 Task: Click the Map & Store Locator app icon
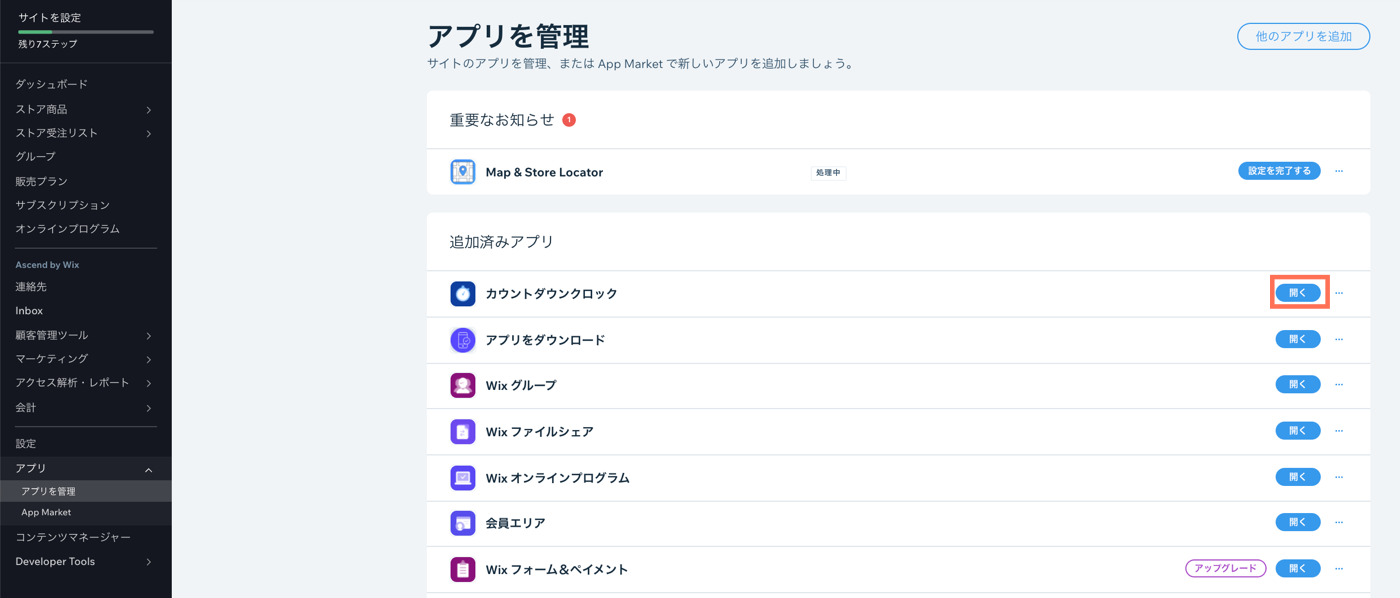(462, 172)
